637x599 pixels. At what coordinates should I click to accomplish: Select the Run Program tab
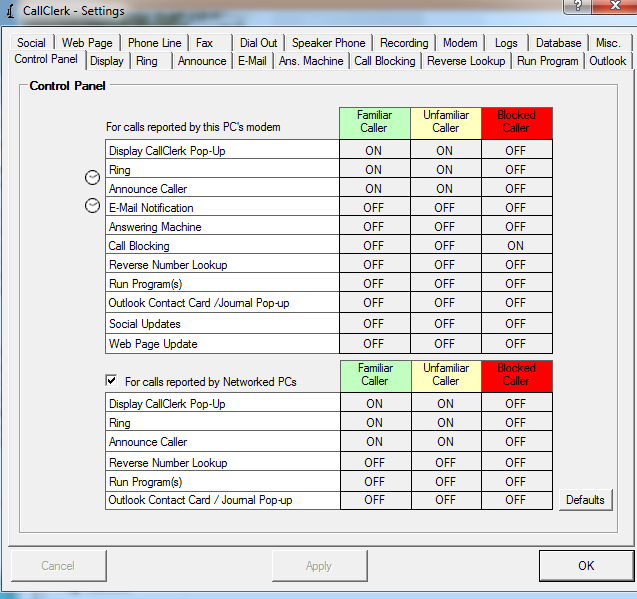coord(547,61)
